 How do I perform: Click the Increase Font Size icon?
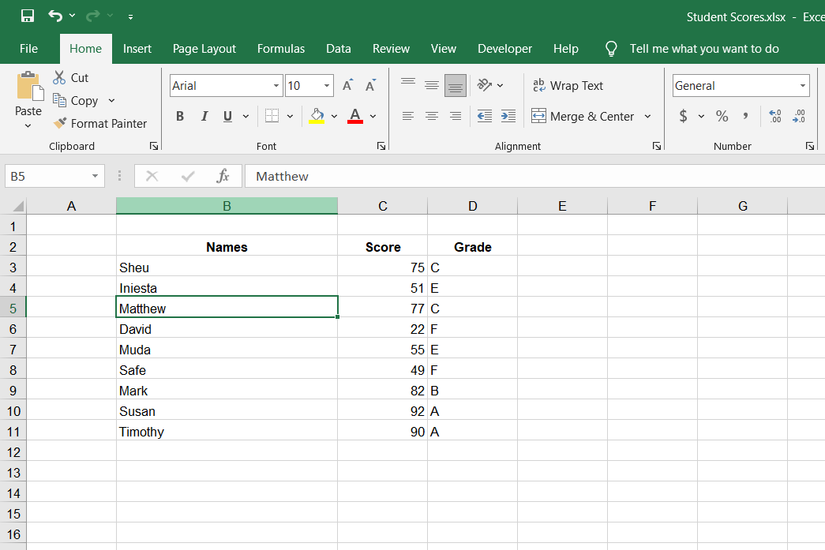point(347,86)
